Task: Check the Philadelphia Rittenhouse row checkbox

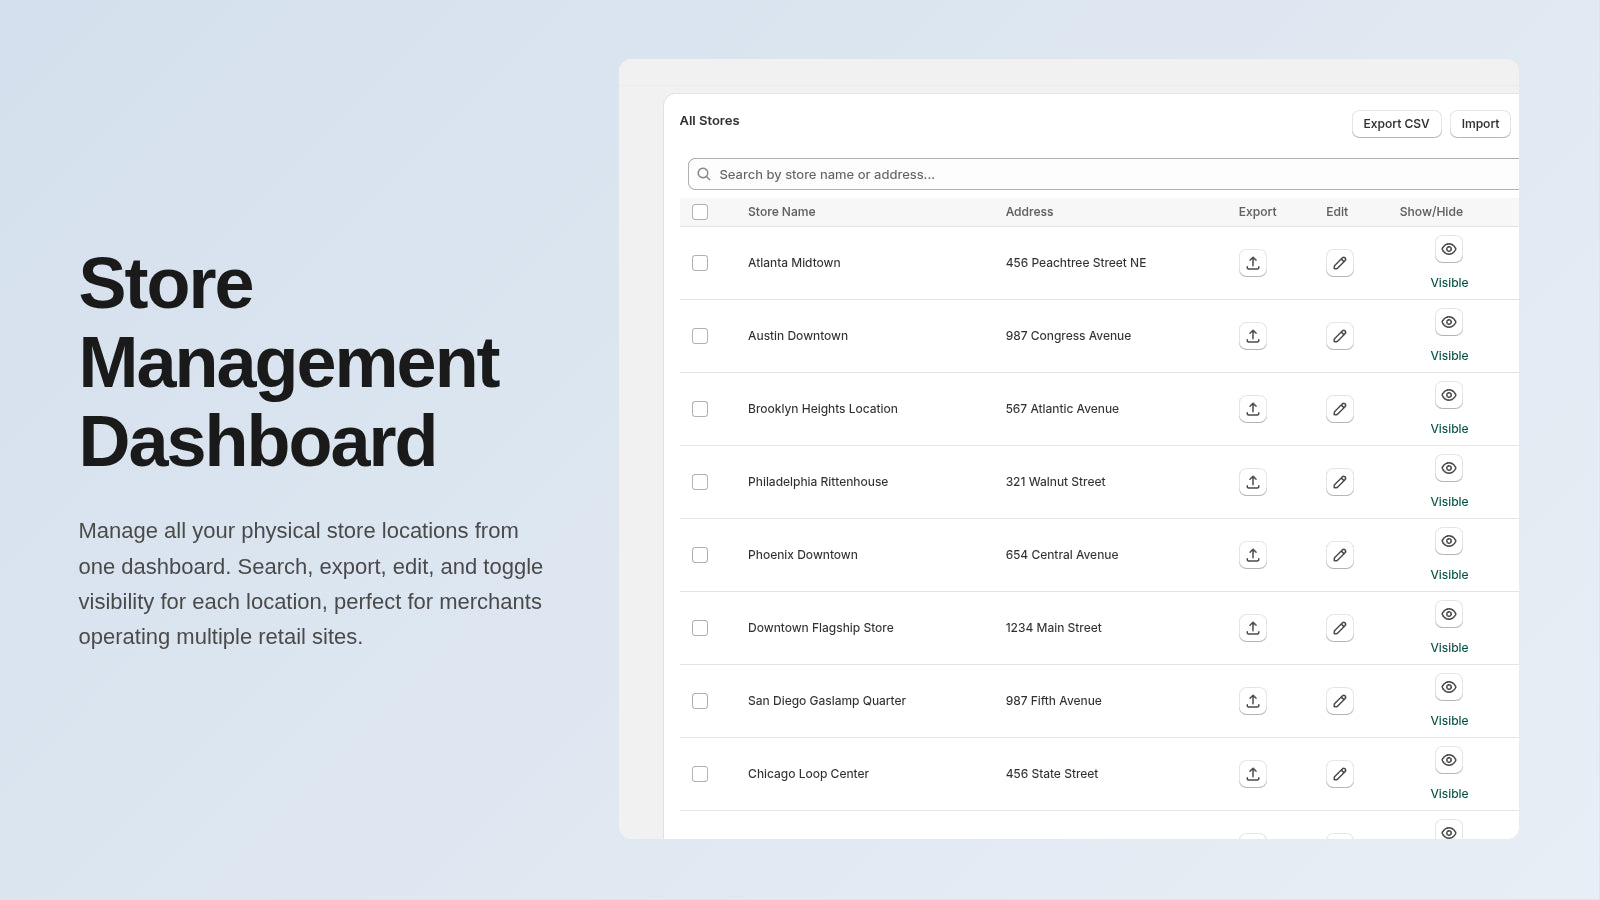Action: click(700, 482)
